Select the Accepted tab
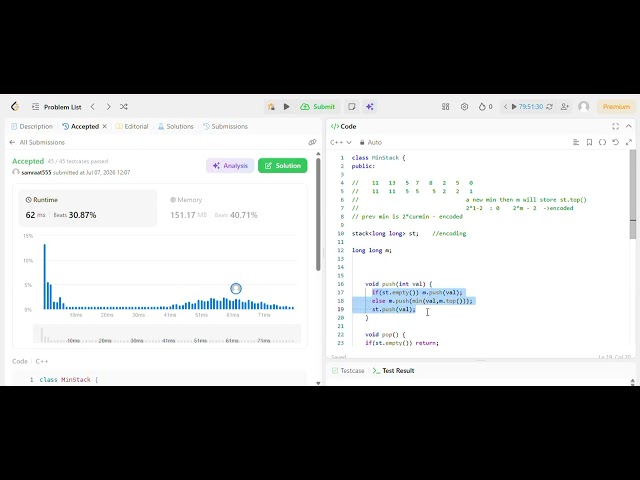640x480 pixels. tap(81, 127)
